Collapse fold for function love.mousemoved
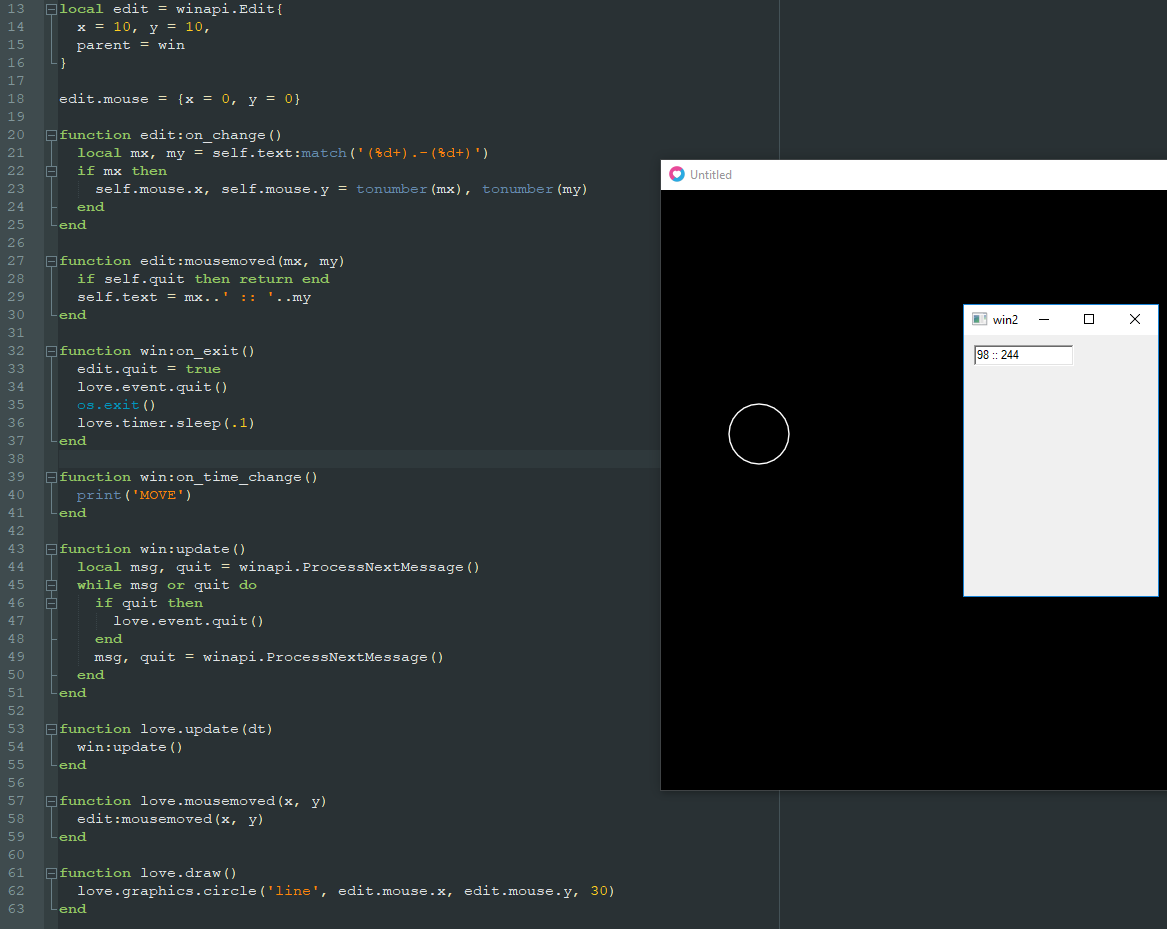This screenshot has width=1167, height=929. [x=51, y=802]
